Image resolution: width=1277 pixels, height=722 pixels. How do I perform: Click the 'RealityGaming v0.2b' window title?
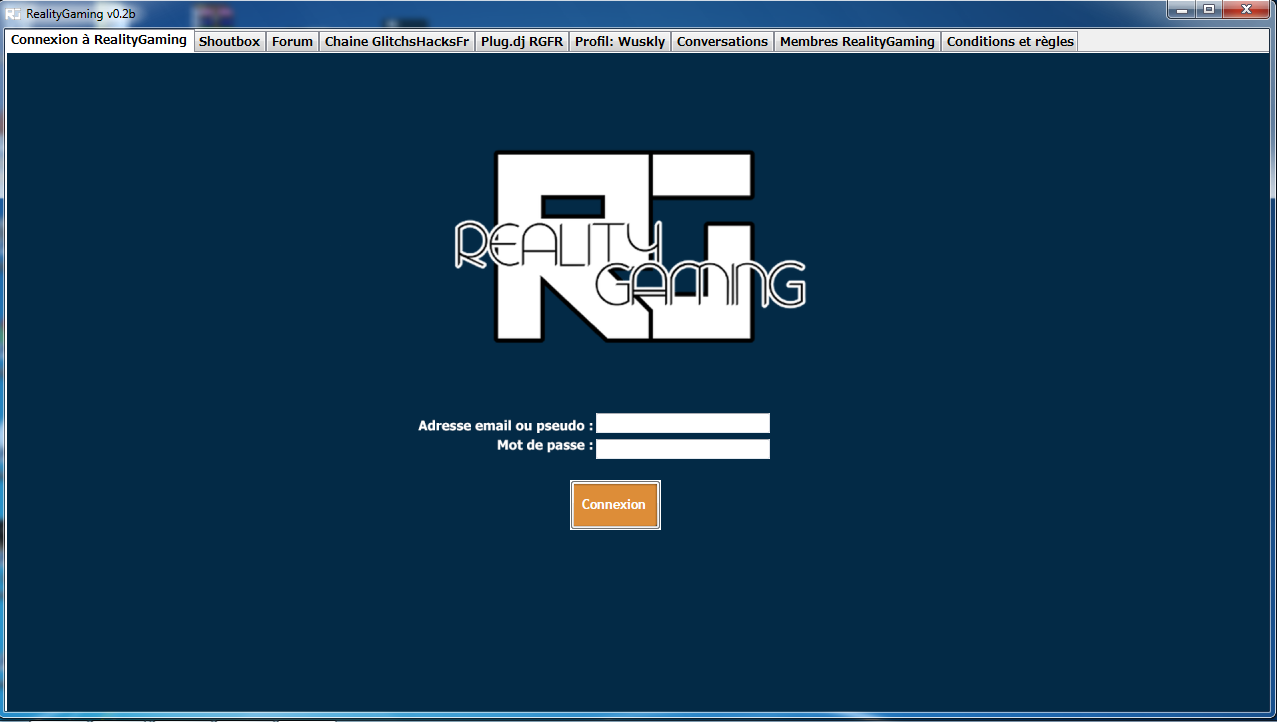(x=81, y=13)
